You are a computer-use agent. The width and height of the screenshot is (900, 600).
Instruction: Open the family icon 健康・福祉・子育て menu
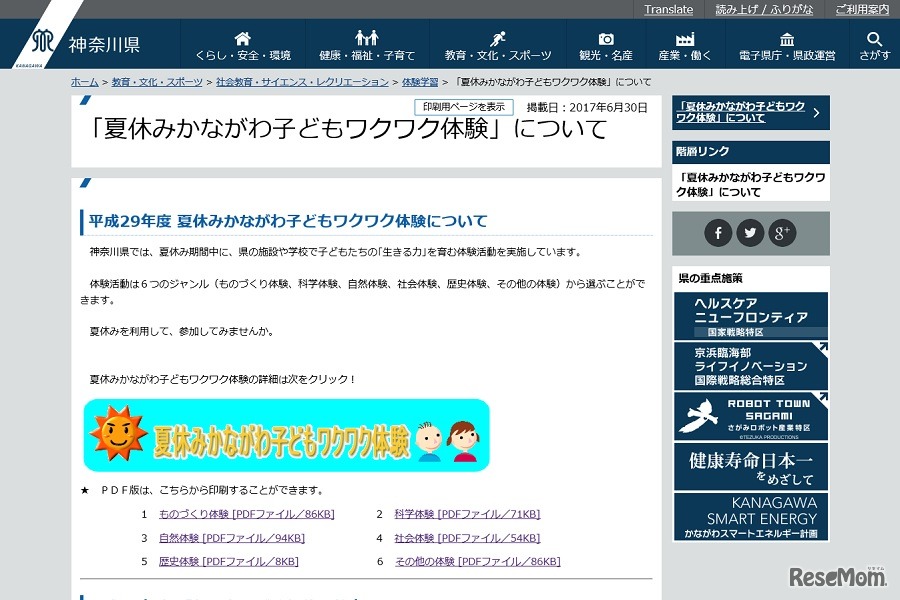point(367,45)
